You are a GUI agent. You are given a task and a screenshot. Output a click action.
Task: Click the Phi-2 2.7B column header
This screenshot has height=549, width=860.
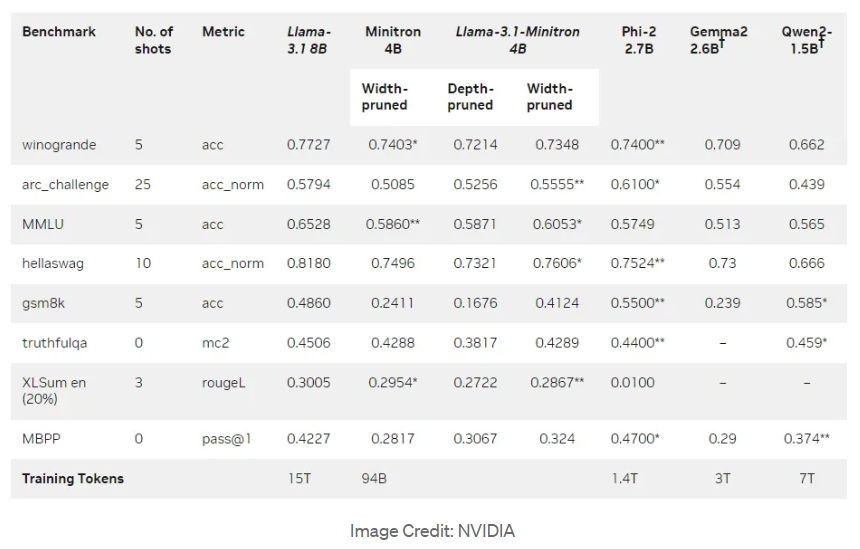point(639,40)
